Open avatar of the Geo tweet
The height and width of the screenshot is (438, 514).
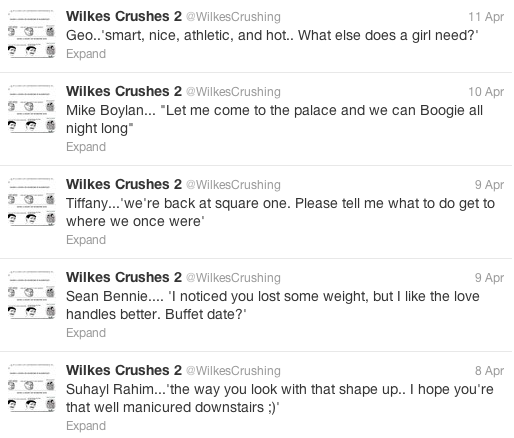point(32,34)
